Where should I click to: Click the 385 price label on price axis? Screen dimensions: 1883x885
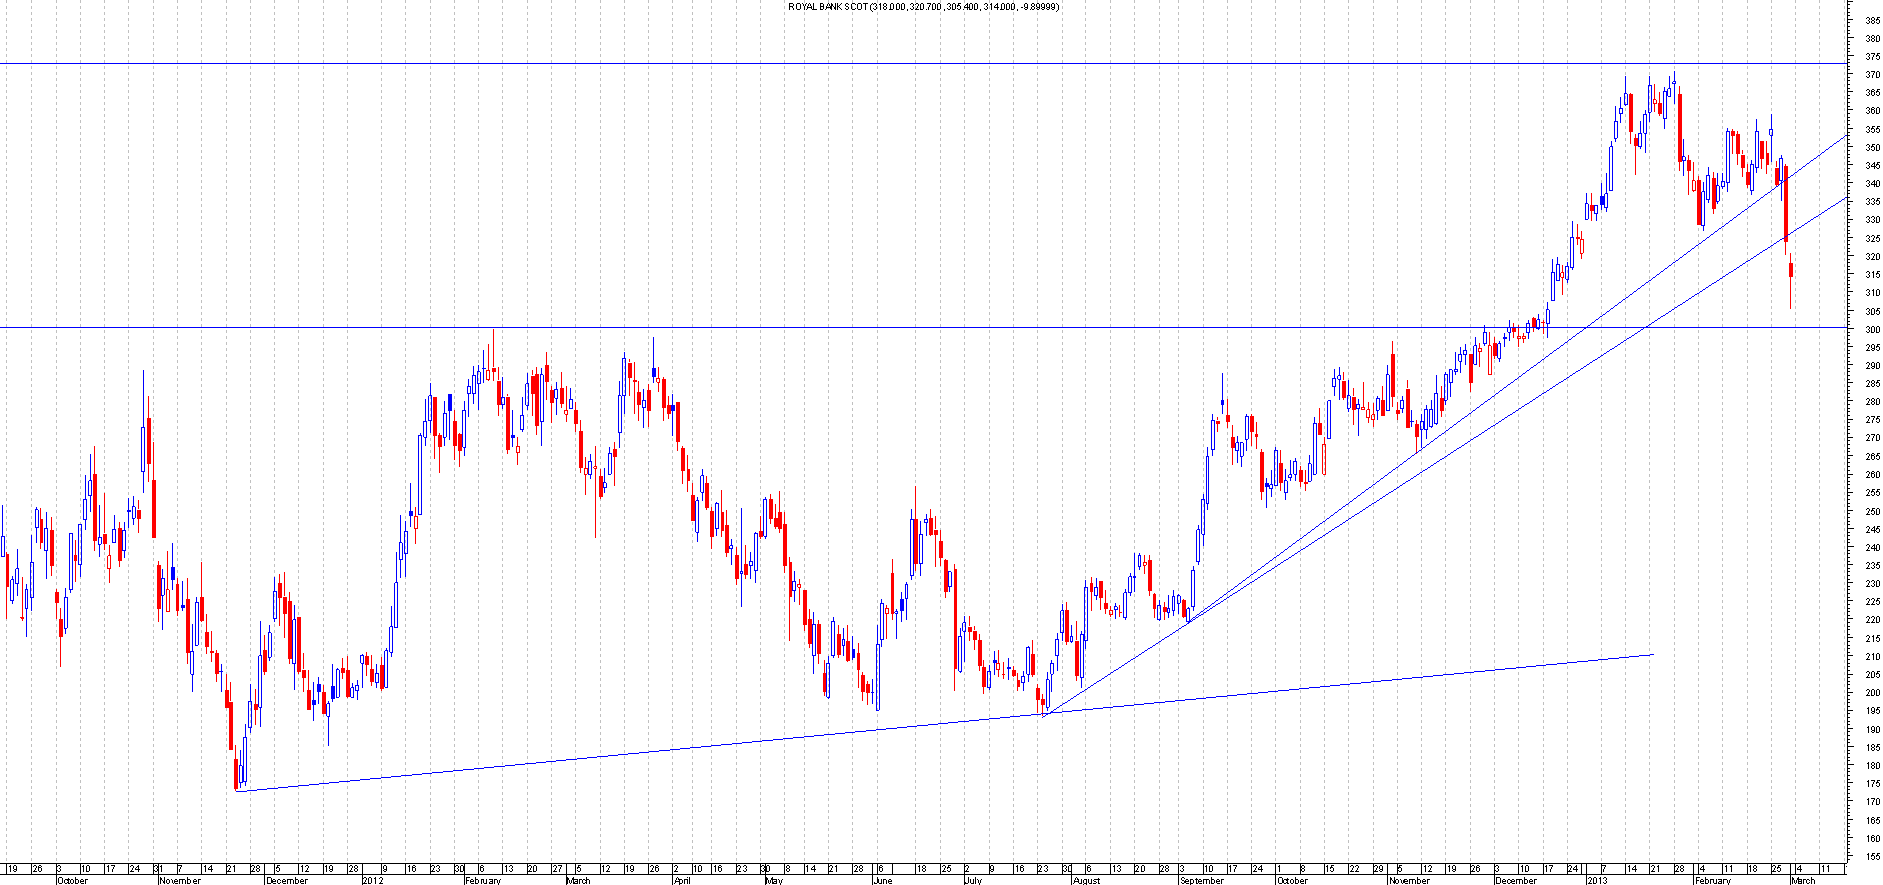[x=1871, y=20]
